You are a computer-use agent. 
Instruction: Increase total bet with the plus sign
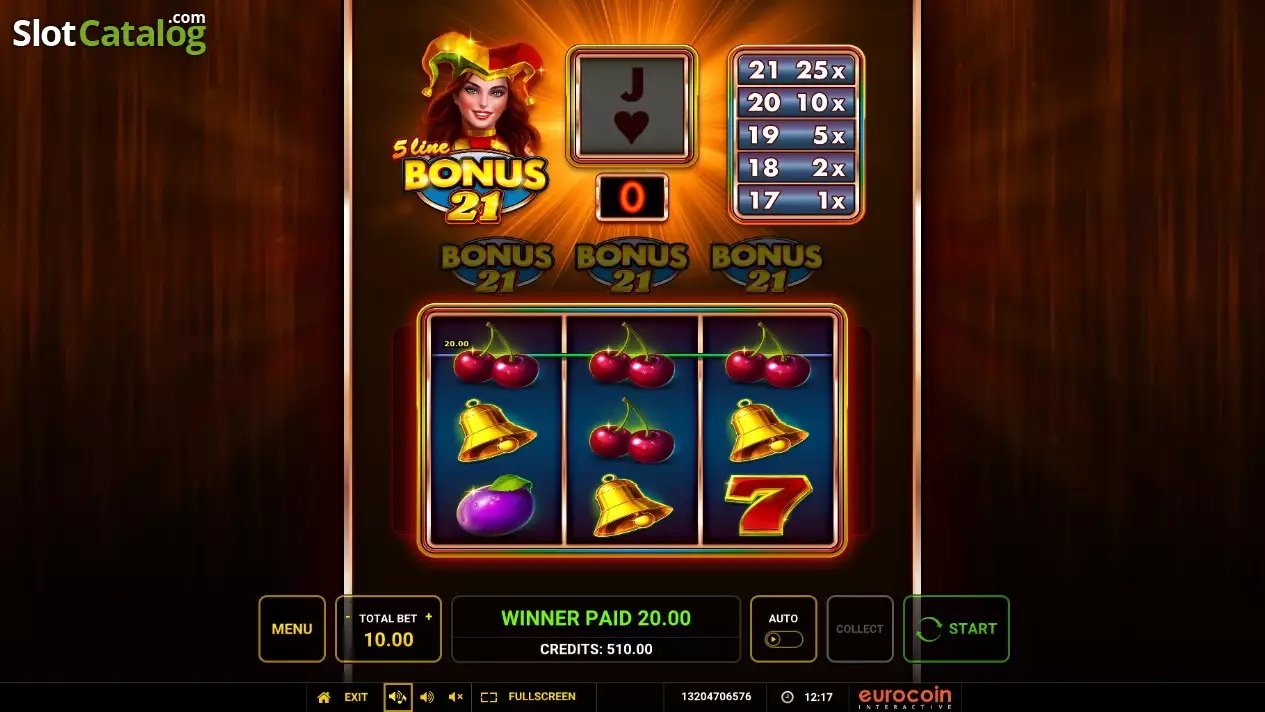pos(429,617)
